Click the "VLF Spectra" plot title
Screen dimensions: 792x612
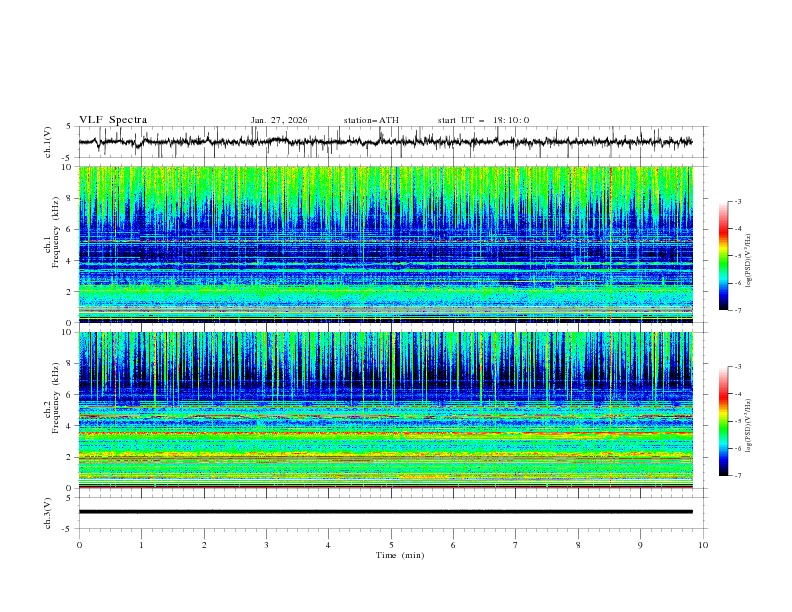coord(113,120)
